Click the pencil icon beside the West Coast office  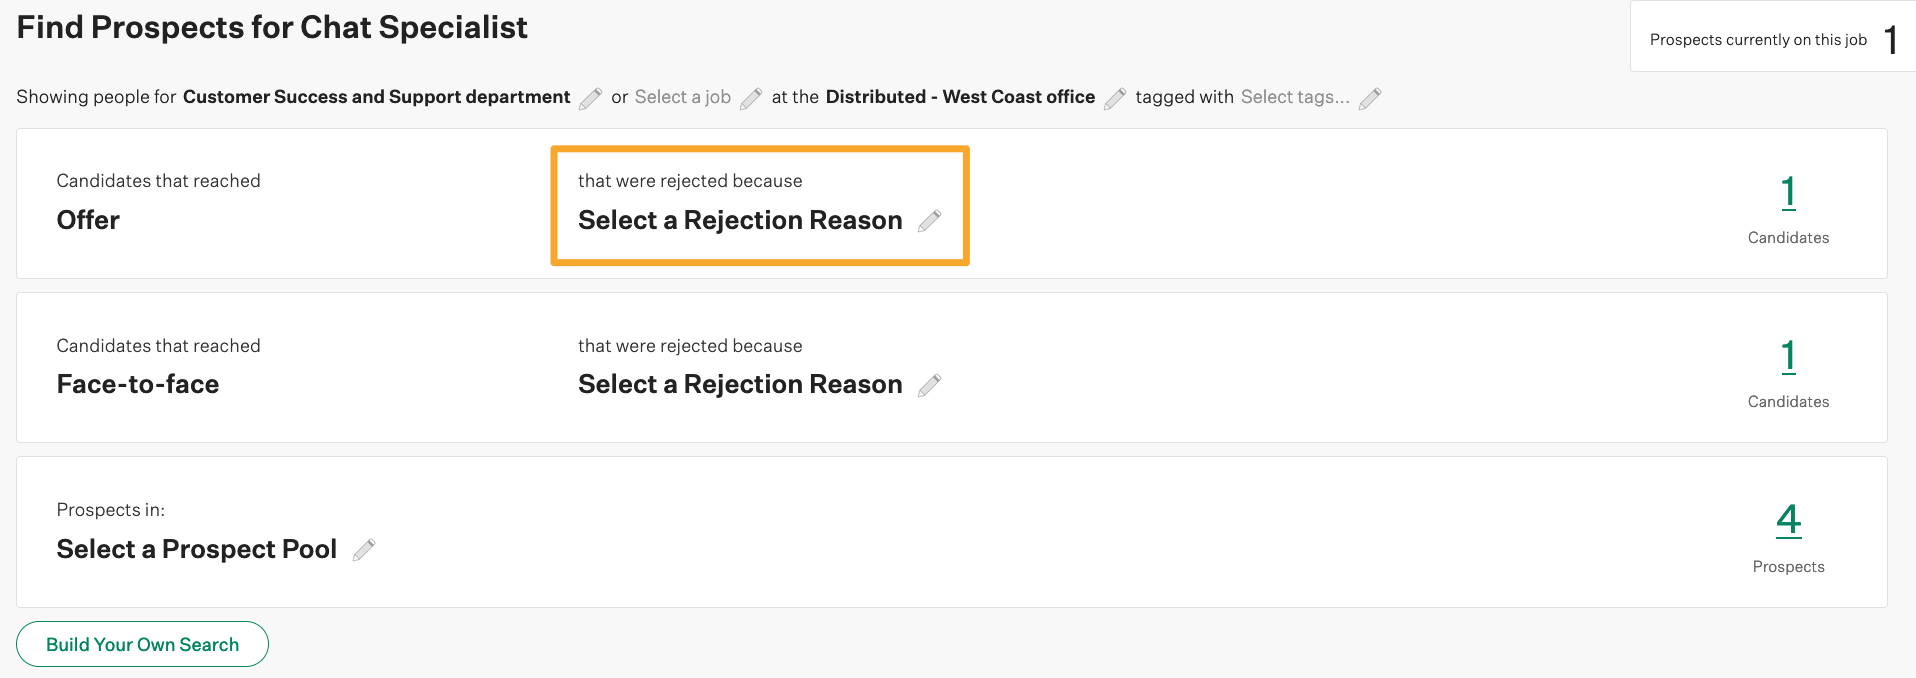tap(1115, 98)
